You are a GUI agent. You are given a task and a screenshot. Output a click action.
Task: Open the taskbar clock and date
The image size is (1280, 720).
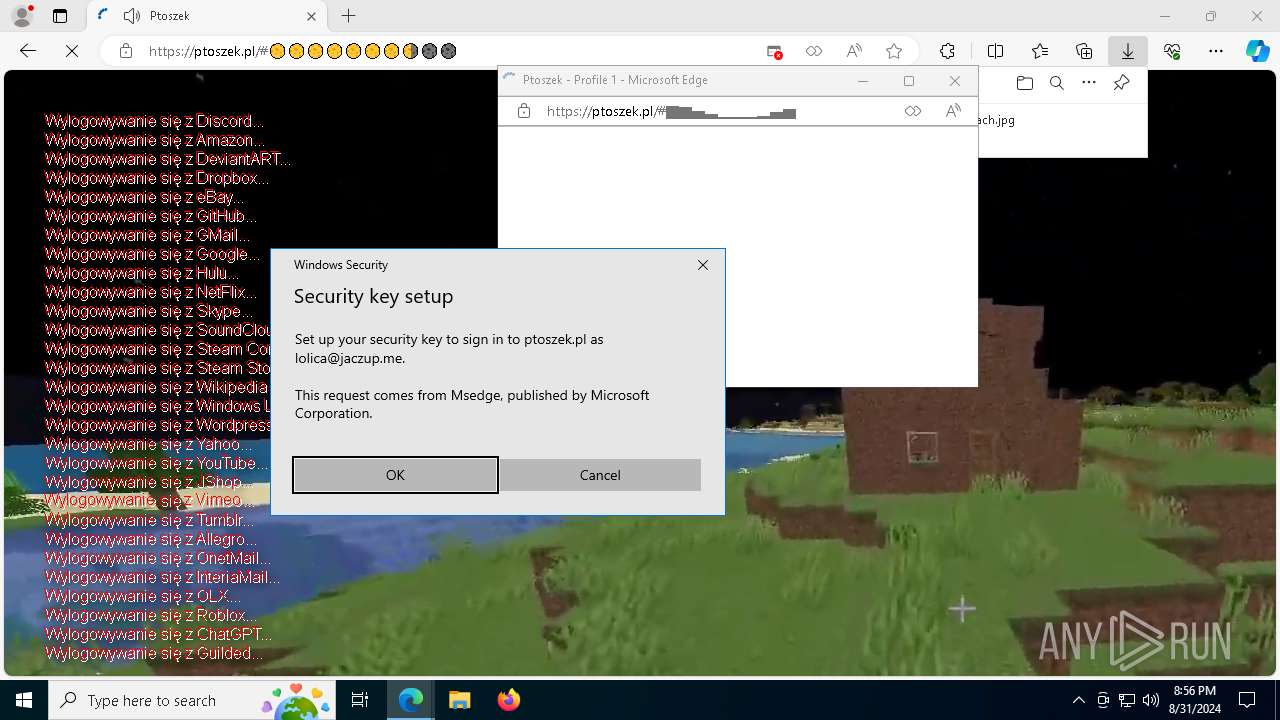click(1194, 700)
